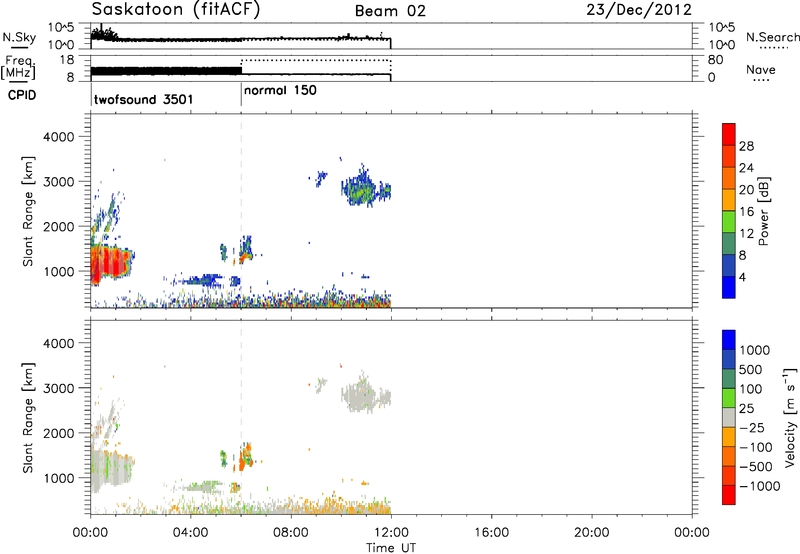Click 'Slant Range [km]' label of power panel
The width and height of the screenshot is (800, 554).
pos(28,211)
